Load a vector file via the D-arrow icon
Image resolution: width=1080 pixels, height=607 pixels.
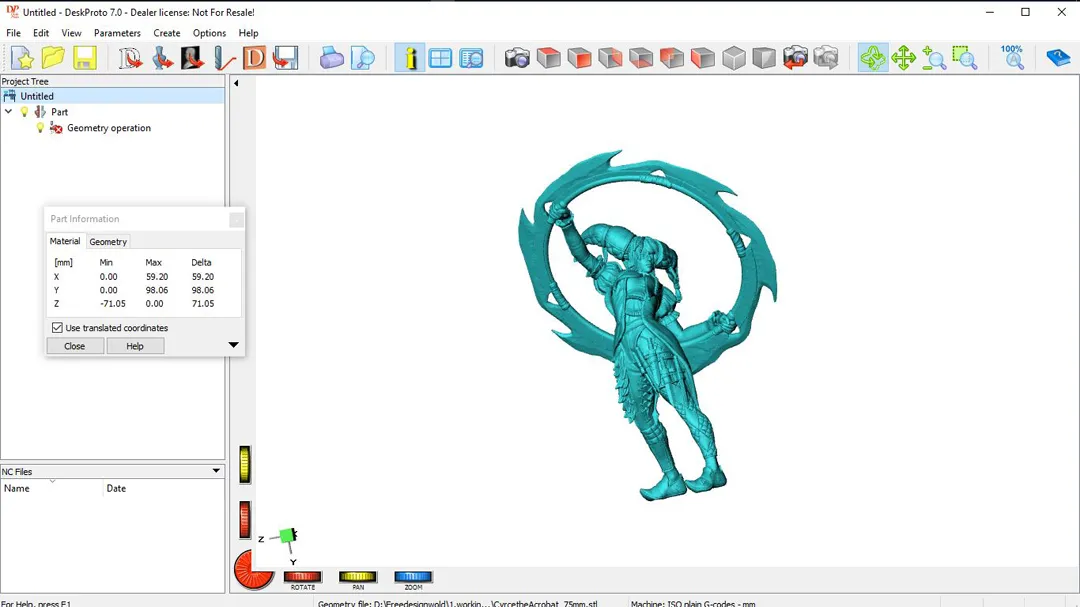pyautogui.click(x=130, y=58)
